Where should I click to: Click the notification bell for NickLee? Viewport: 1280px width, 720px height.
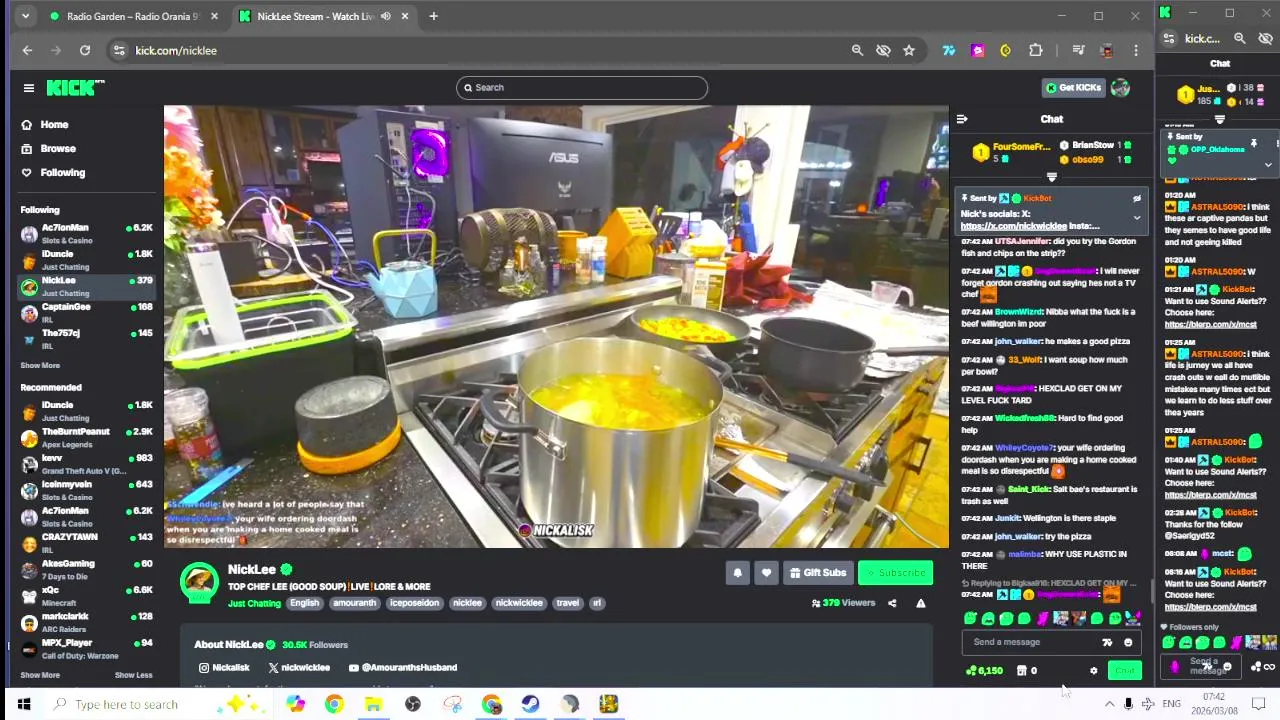pos(738,573)
